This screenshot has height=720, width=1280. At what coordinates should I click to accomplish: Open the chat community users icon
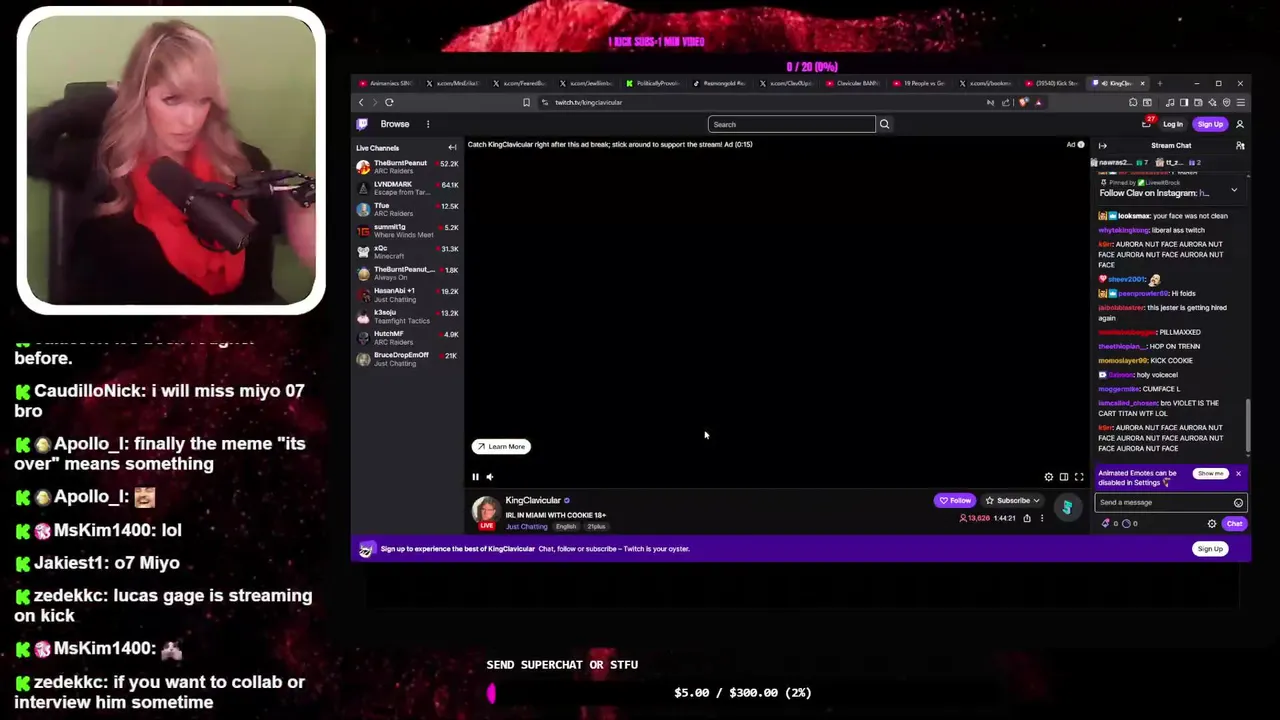pos(1240,146)
